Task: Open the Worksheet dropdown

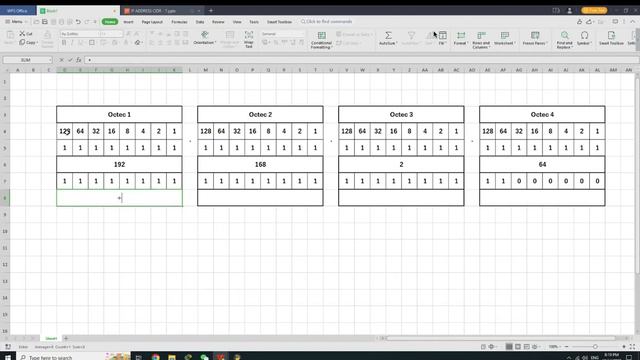Action: pyautogui.click(x=504, y=38)
